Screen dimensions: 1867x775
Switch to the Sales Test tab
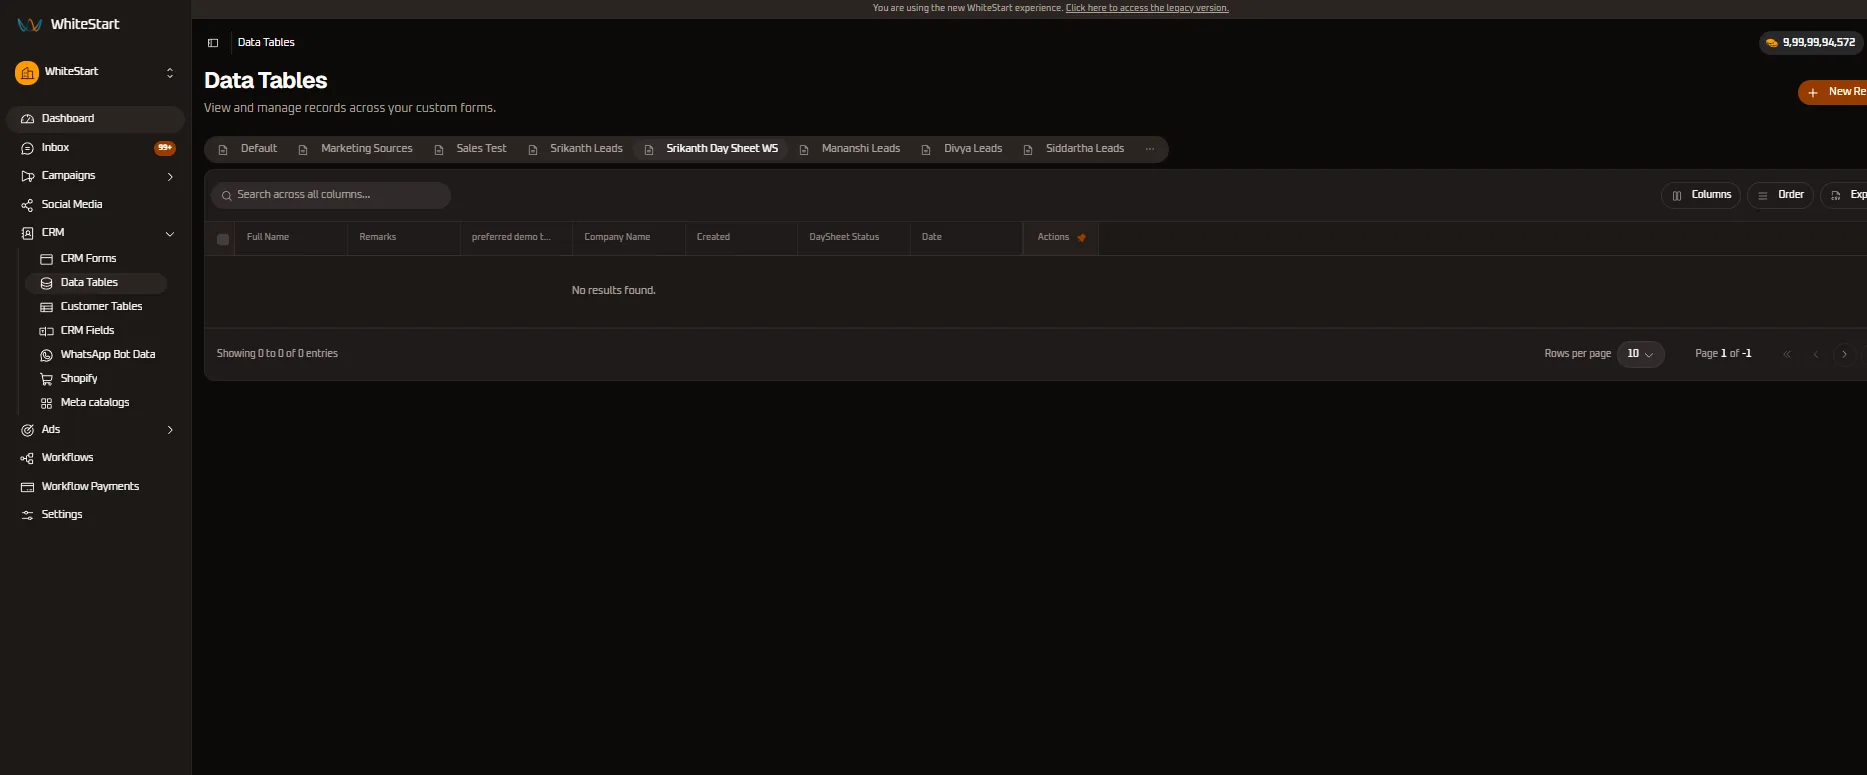[x=471, y=149]
